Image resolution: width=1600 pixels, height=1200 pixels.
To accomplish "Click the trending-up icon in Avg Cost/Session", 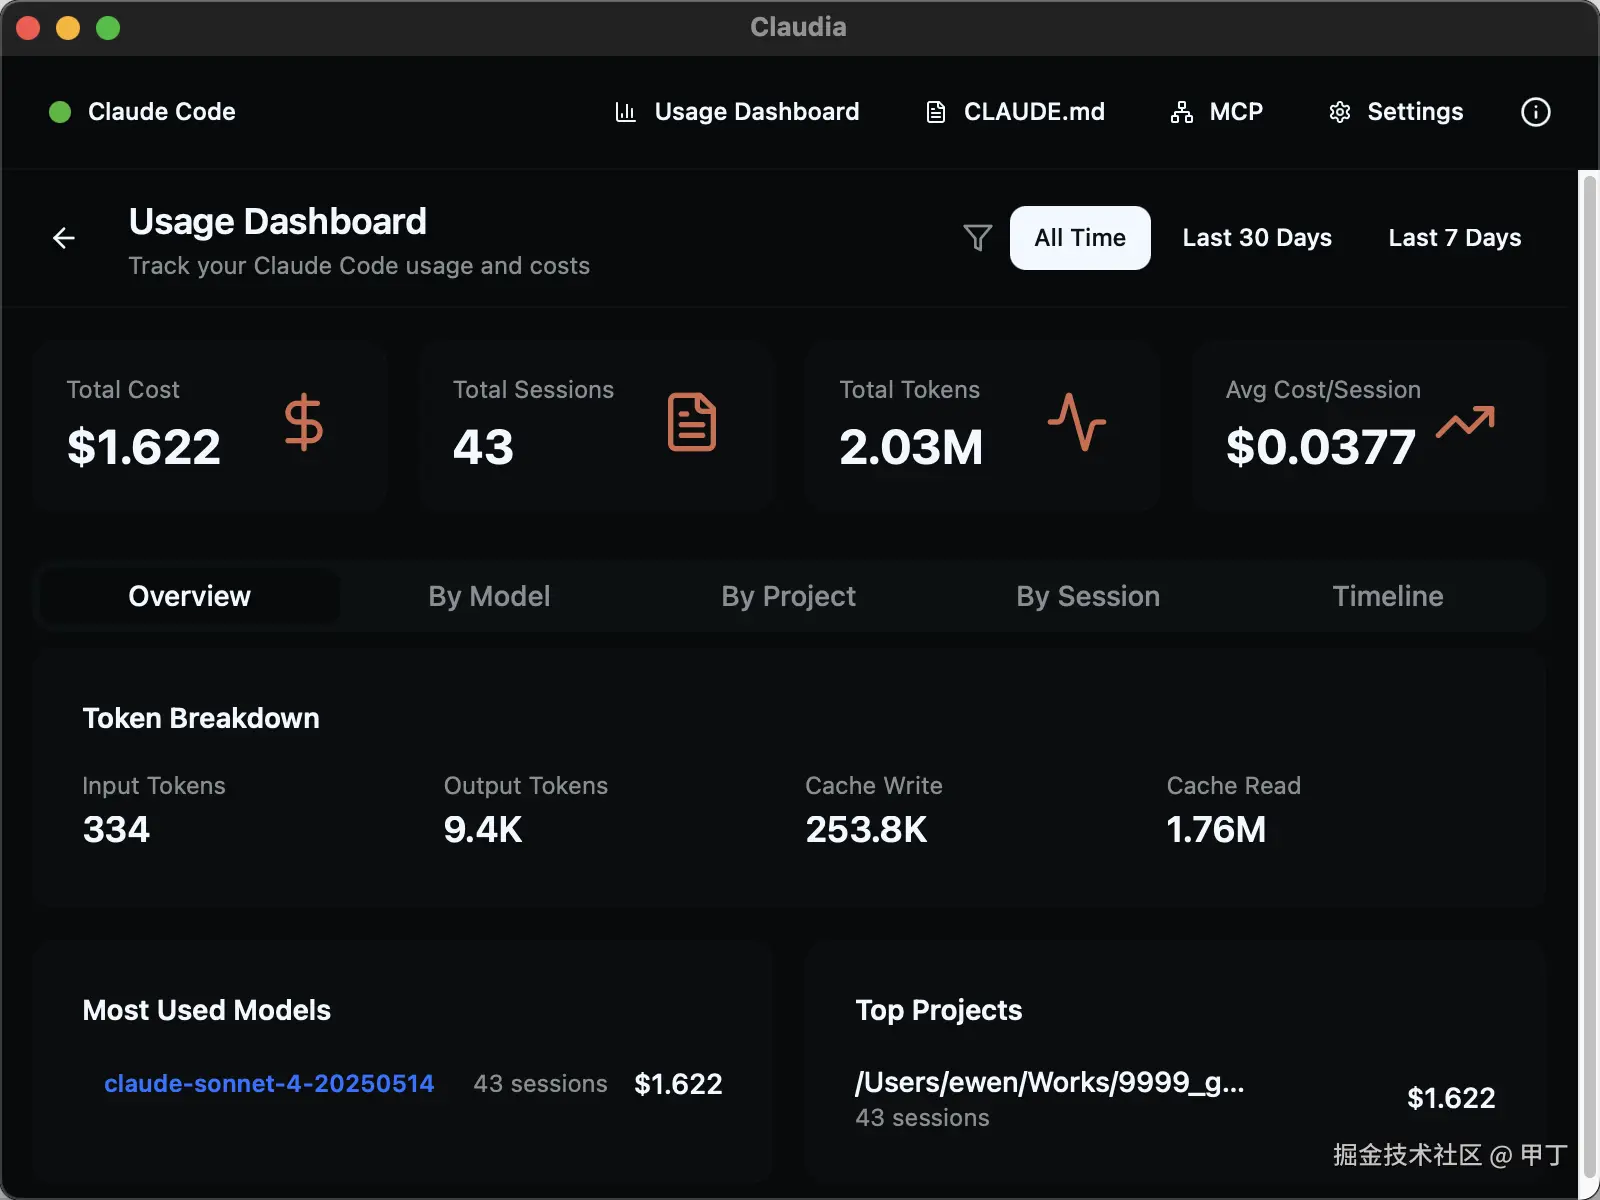I will click(1466, 422).
